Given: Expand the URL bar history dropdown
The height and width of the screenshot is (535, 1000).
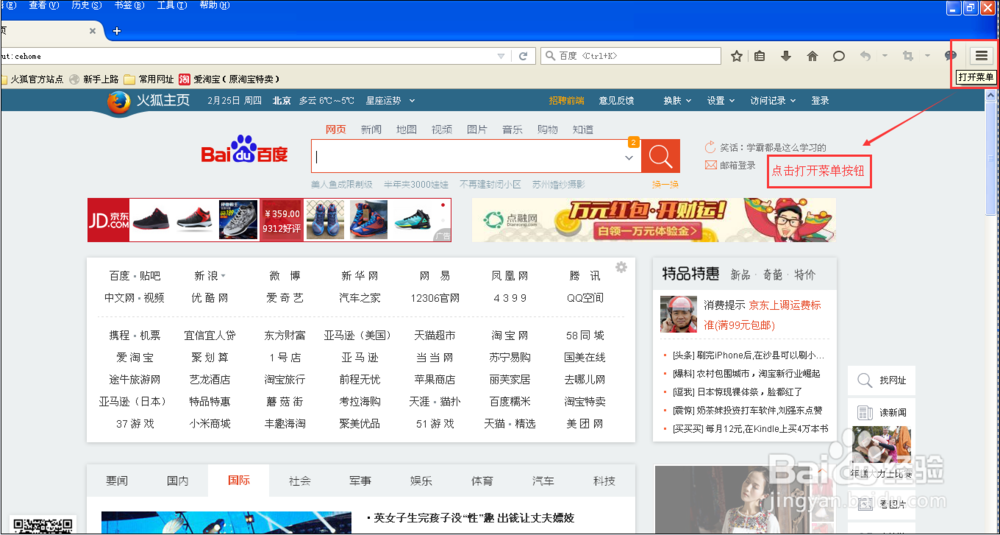Looking at the screenshot, I should 501,56.
